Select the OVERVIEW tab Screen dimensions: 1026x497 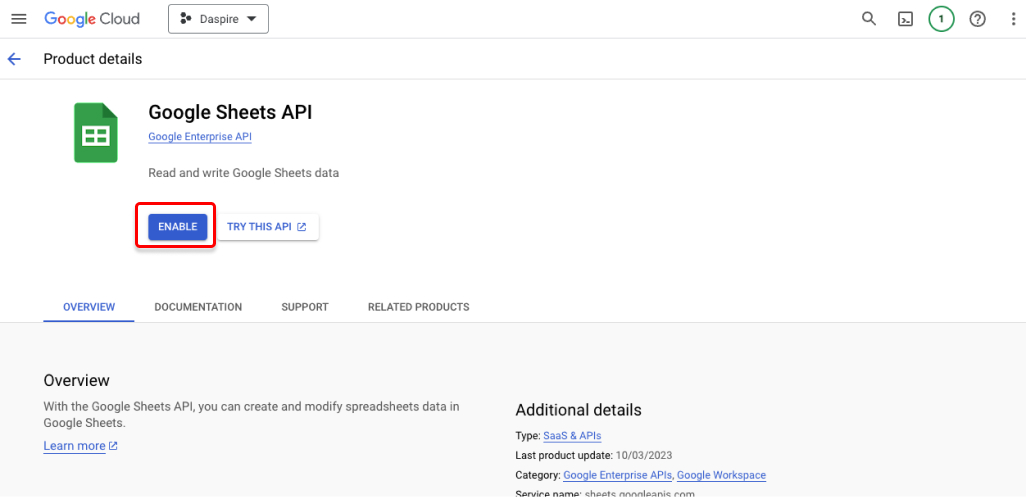pos(89,307)
